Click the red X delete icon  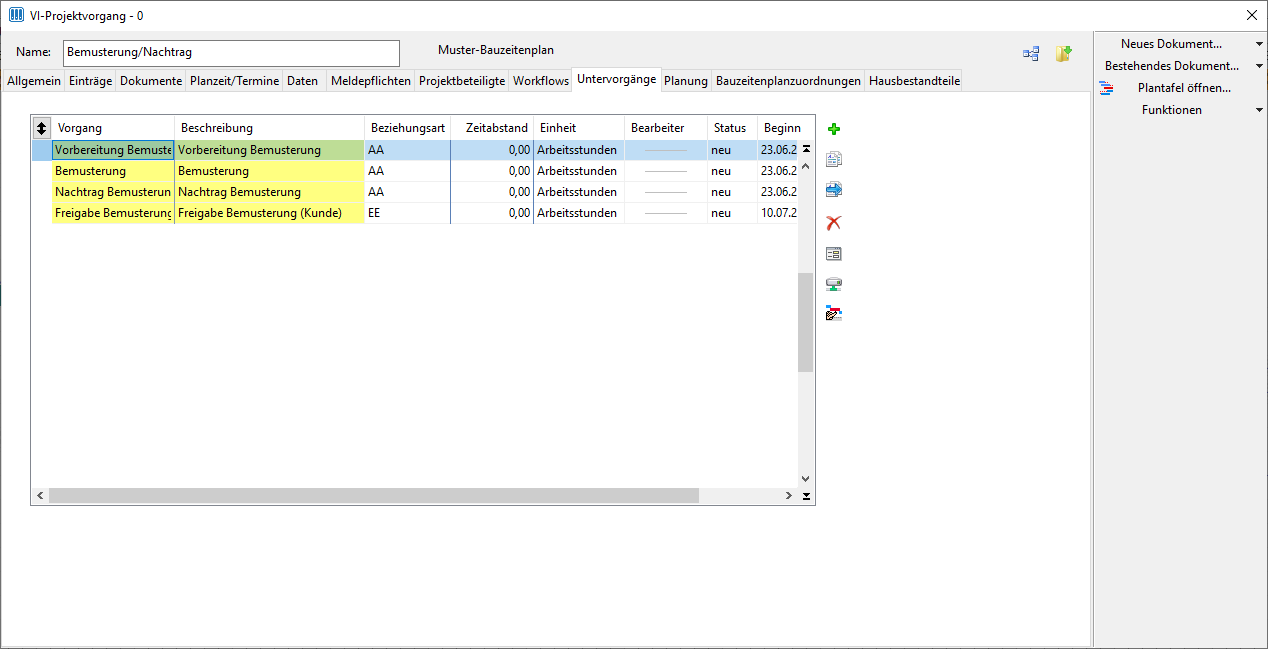(x=834, y=222)
